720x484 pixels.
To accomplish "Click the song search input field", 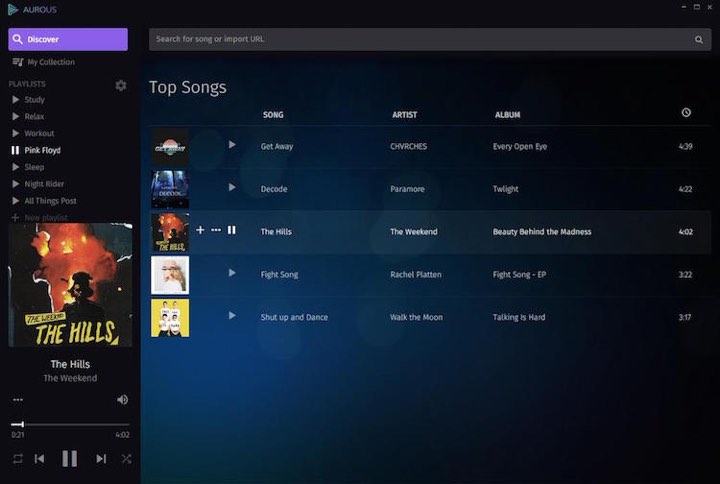I will coord(420,39).
